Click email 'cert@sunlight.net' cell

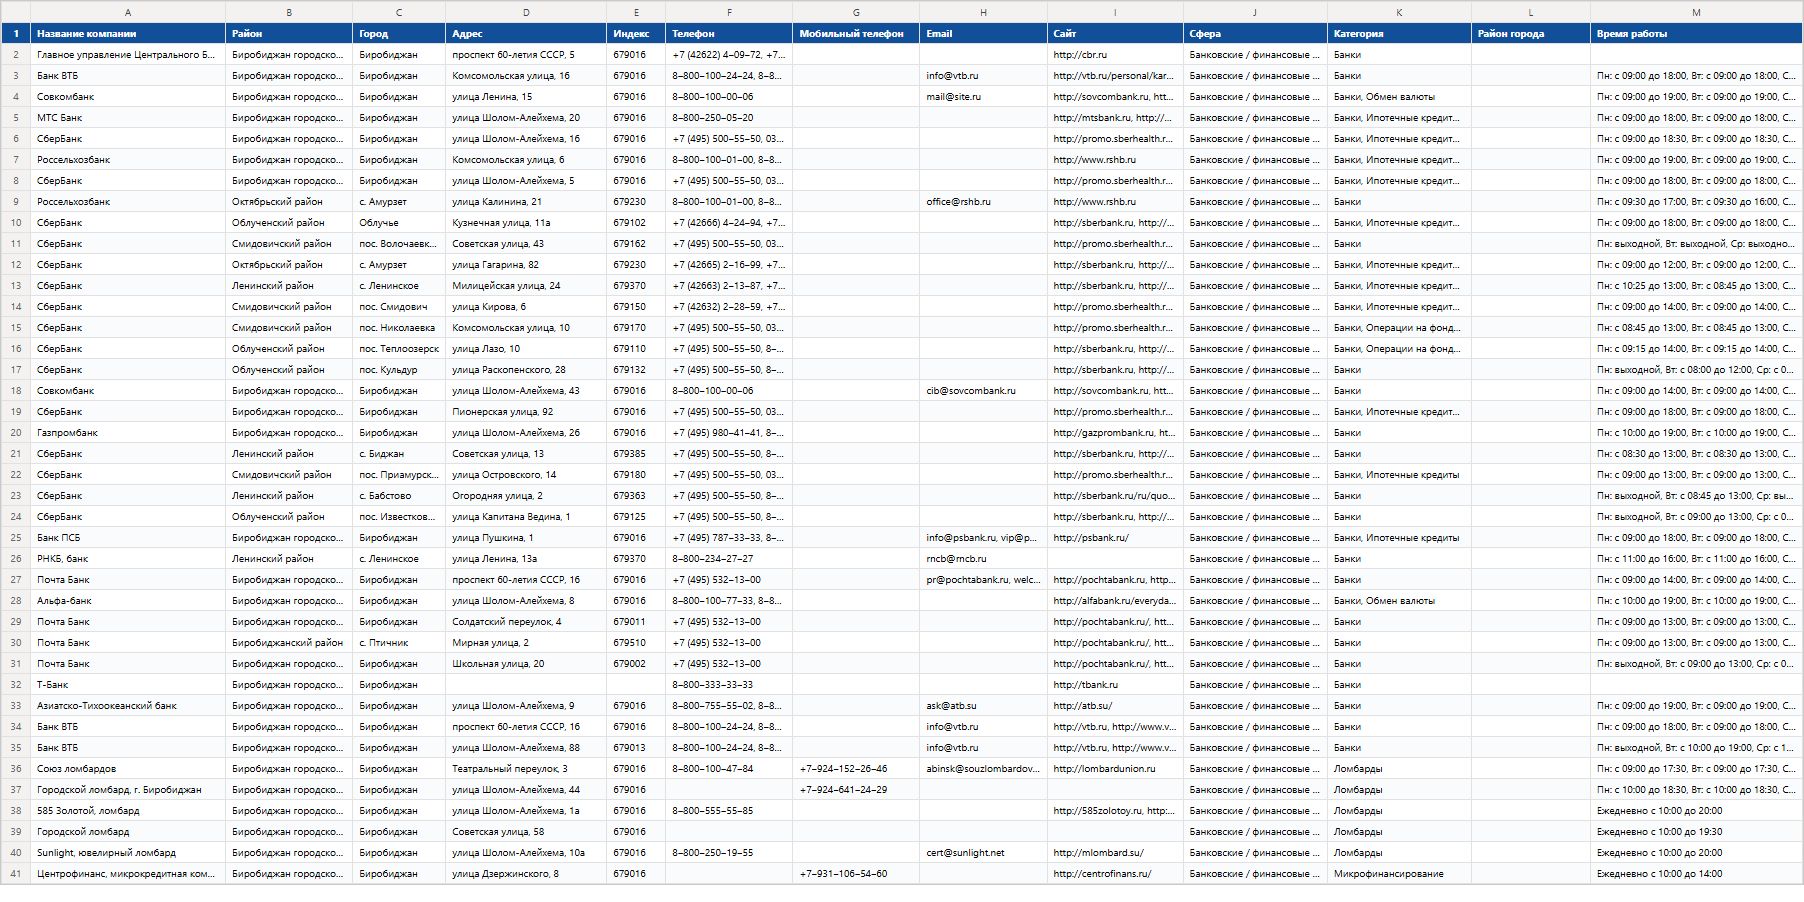983,853
